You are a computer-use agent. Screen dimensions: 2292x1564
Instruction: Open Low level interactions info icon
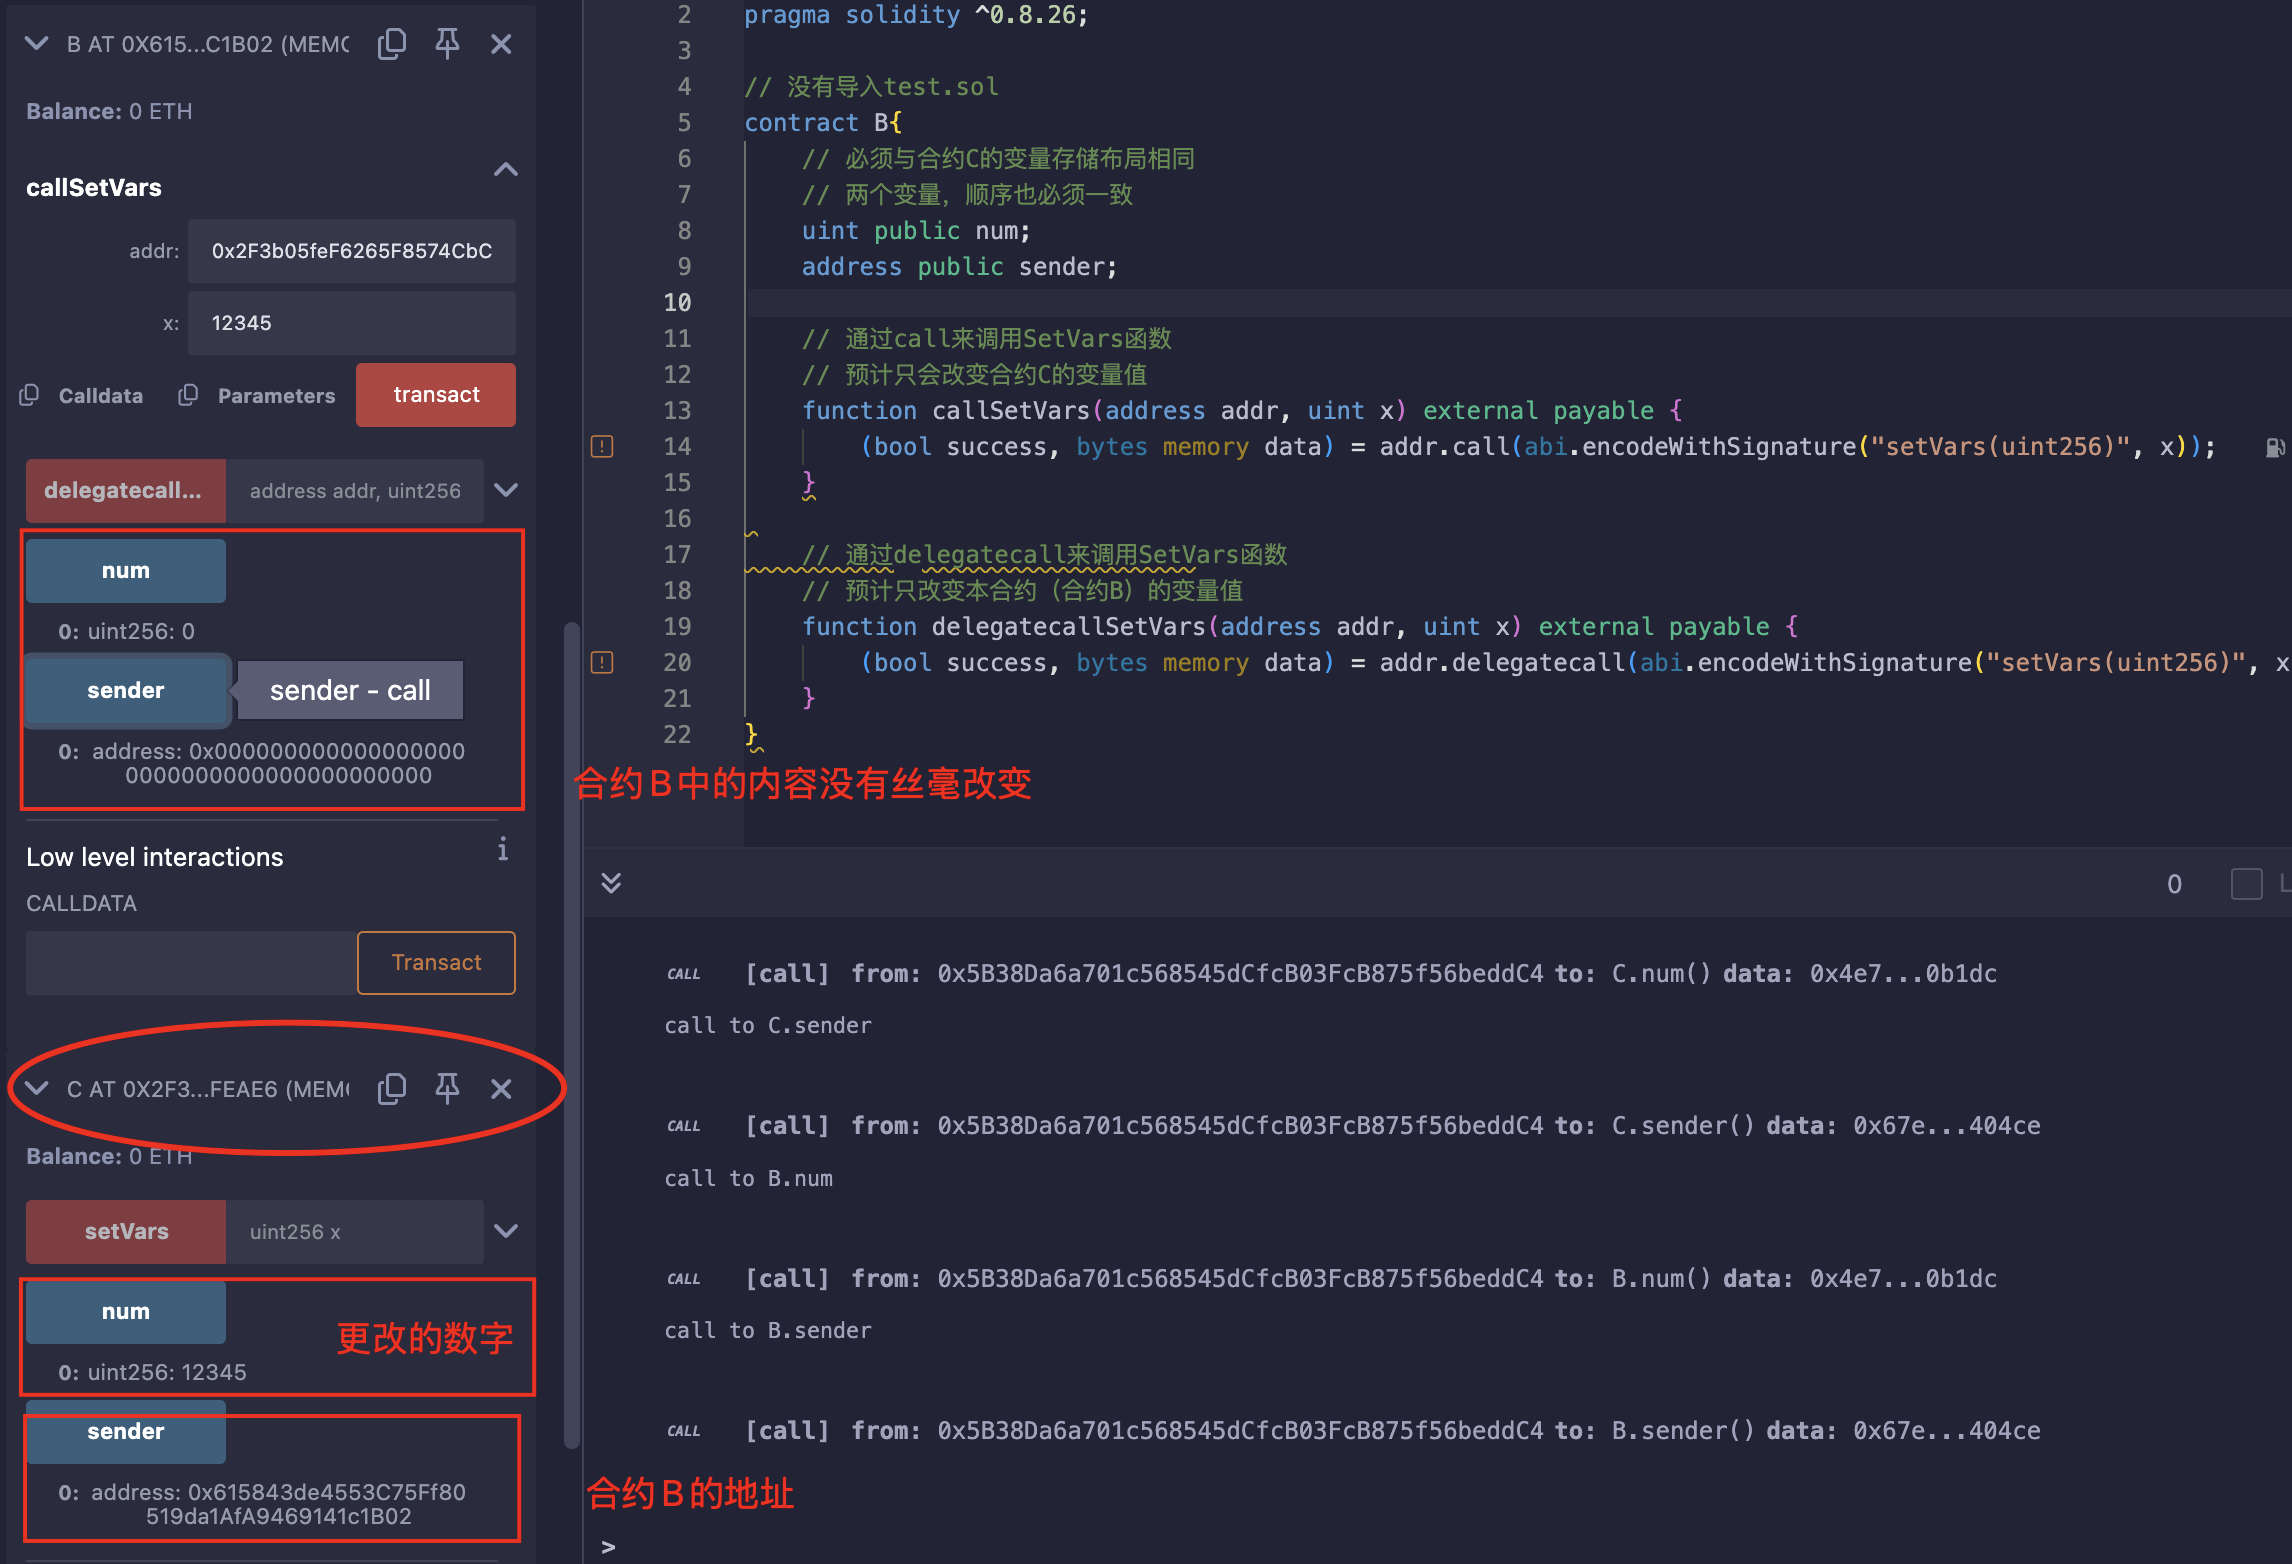click(503, 850)
